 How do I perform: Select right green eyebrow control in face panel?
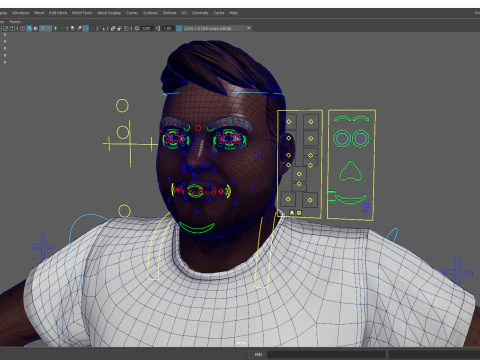361,119
